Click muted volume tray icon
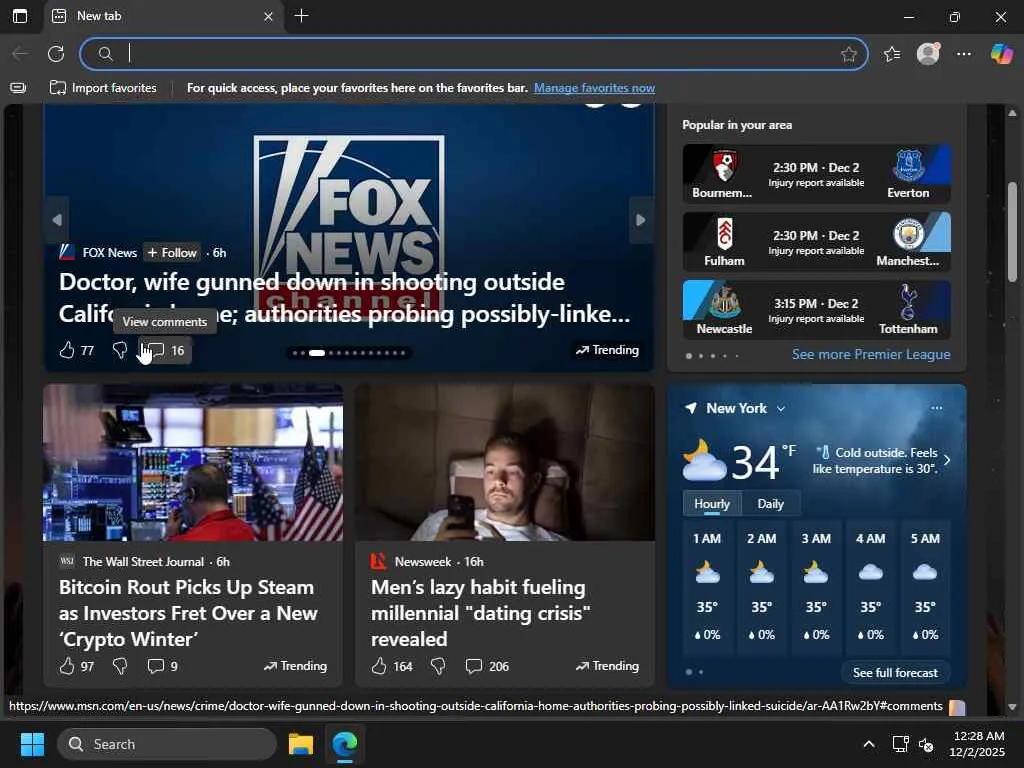Screen dimensions: 1024x768 tap(926, 744)
